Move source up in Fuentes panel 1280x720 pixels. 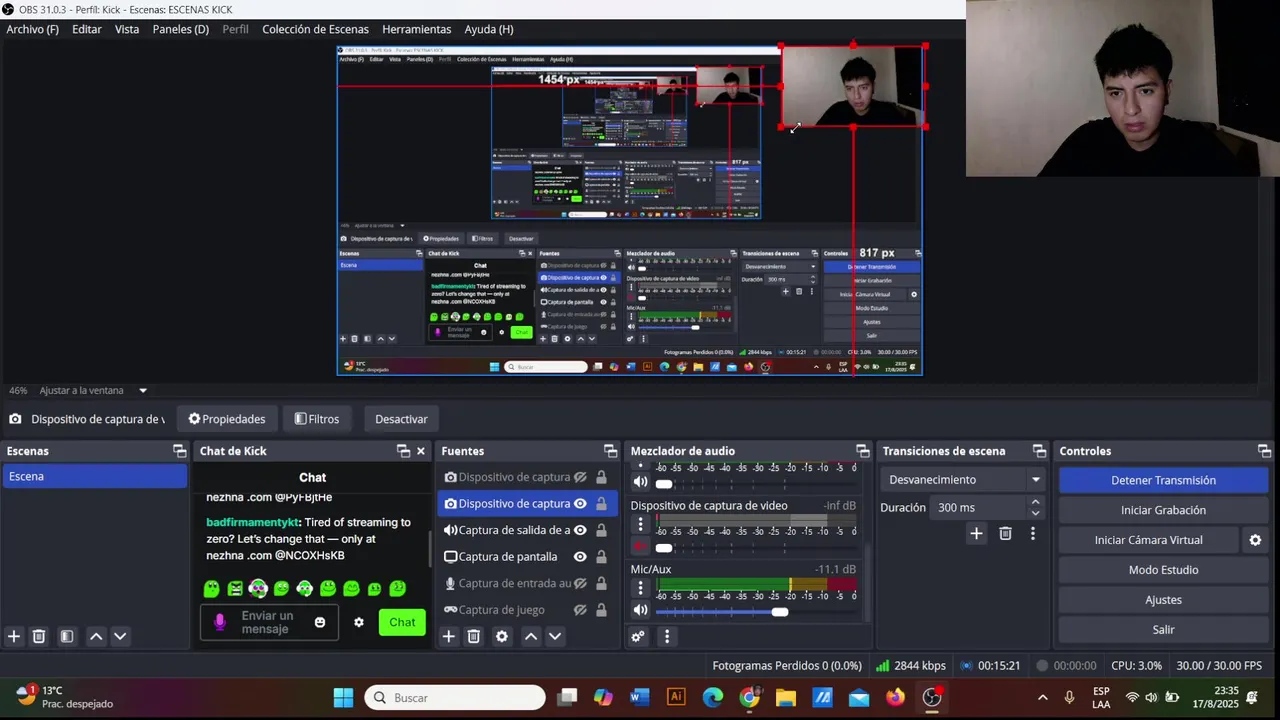(x=531, y=636)
